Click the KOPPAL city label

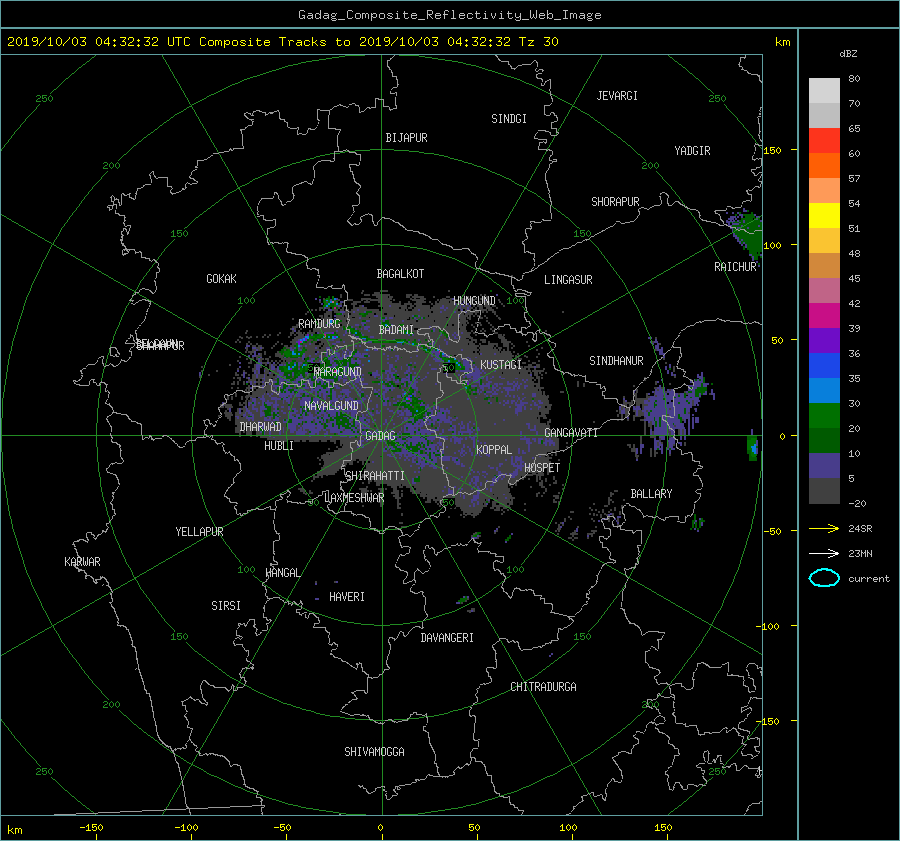494,450
